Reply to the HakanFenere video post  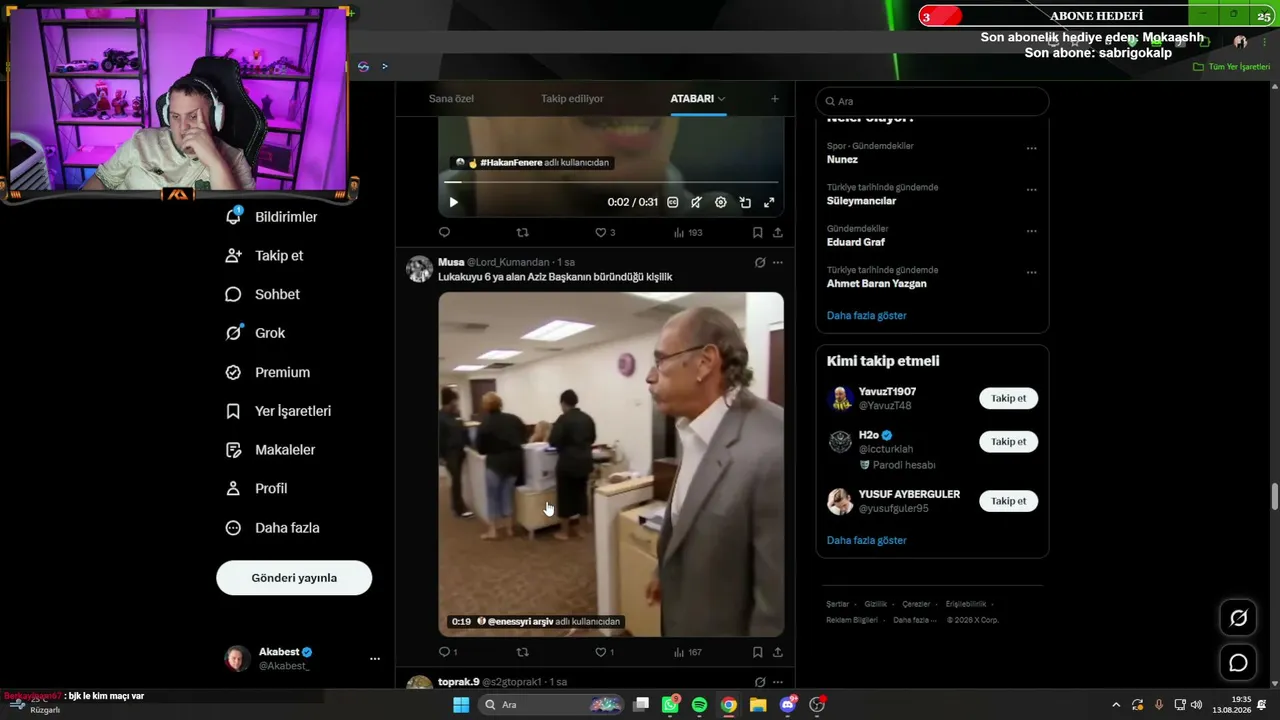[445, 232]
